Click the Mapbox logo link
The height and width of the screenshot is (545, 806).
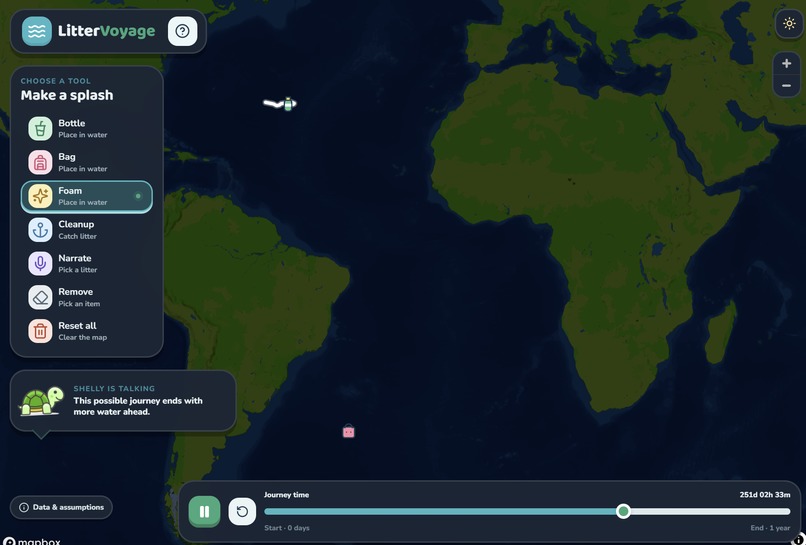[x=32, y=541]
